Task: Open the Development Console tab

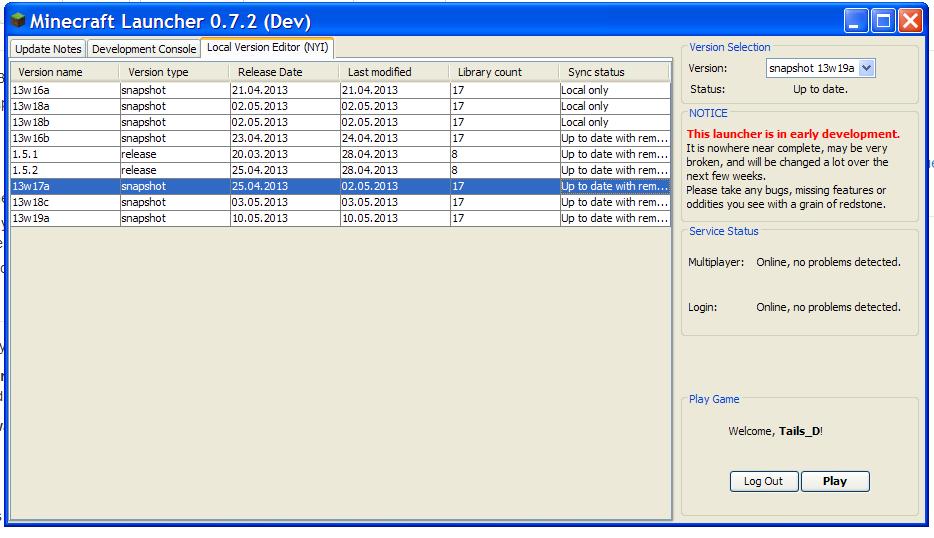Action: coord(143,49)
